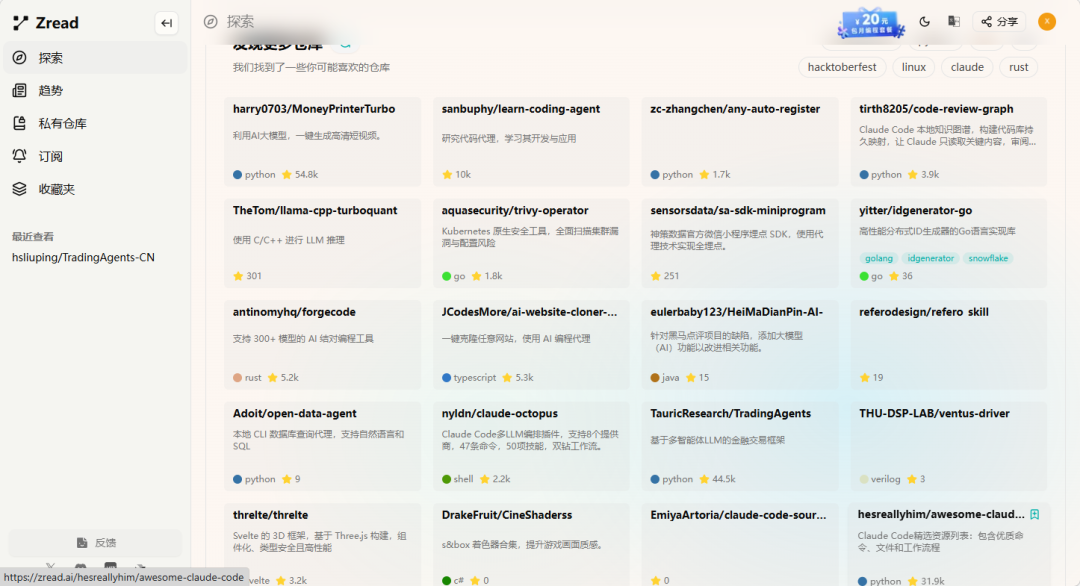Open the hesreallyhim/awesome-claud... repository card
The height and width of the screenshot is (586, 1080).
coord(948,545)
